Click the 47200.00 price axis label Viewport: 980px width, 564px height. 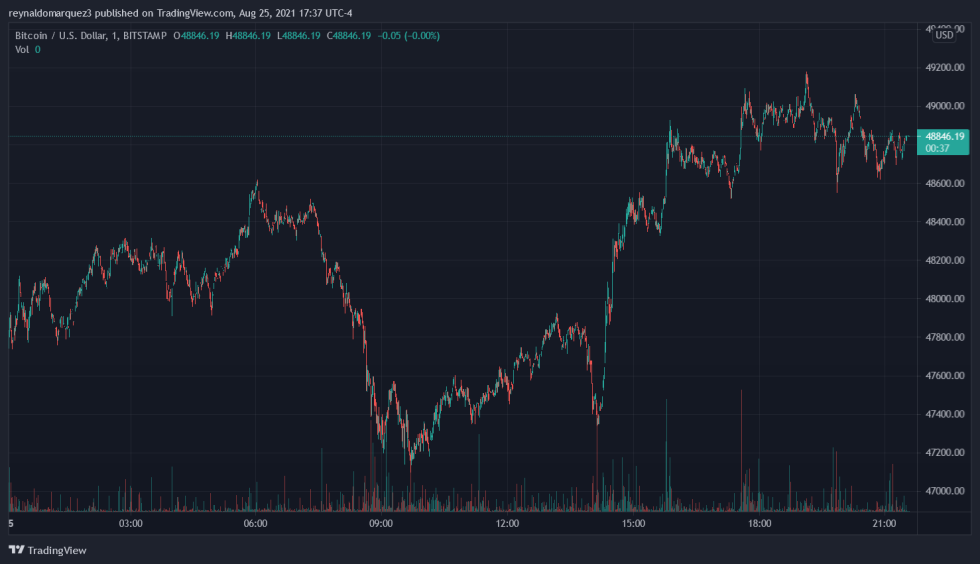coord(944,452)
